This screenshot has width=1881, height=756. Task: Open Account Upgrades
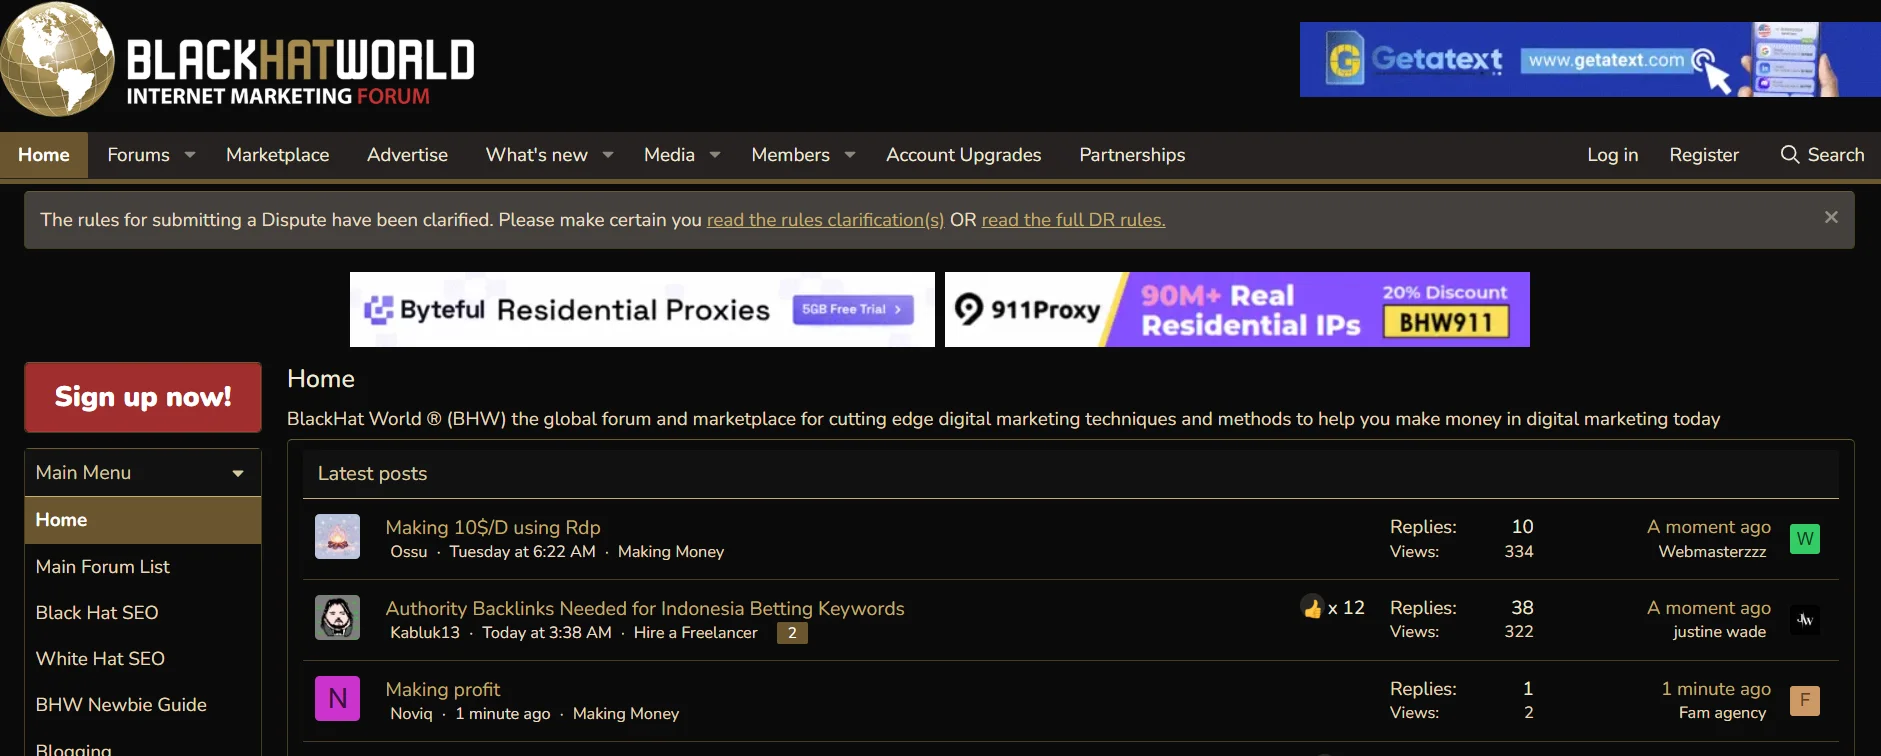pyautogui.click(x=964, y=155)
